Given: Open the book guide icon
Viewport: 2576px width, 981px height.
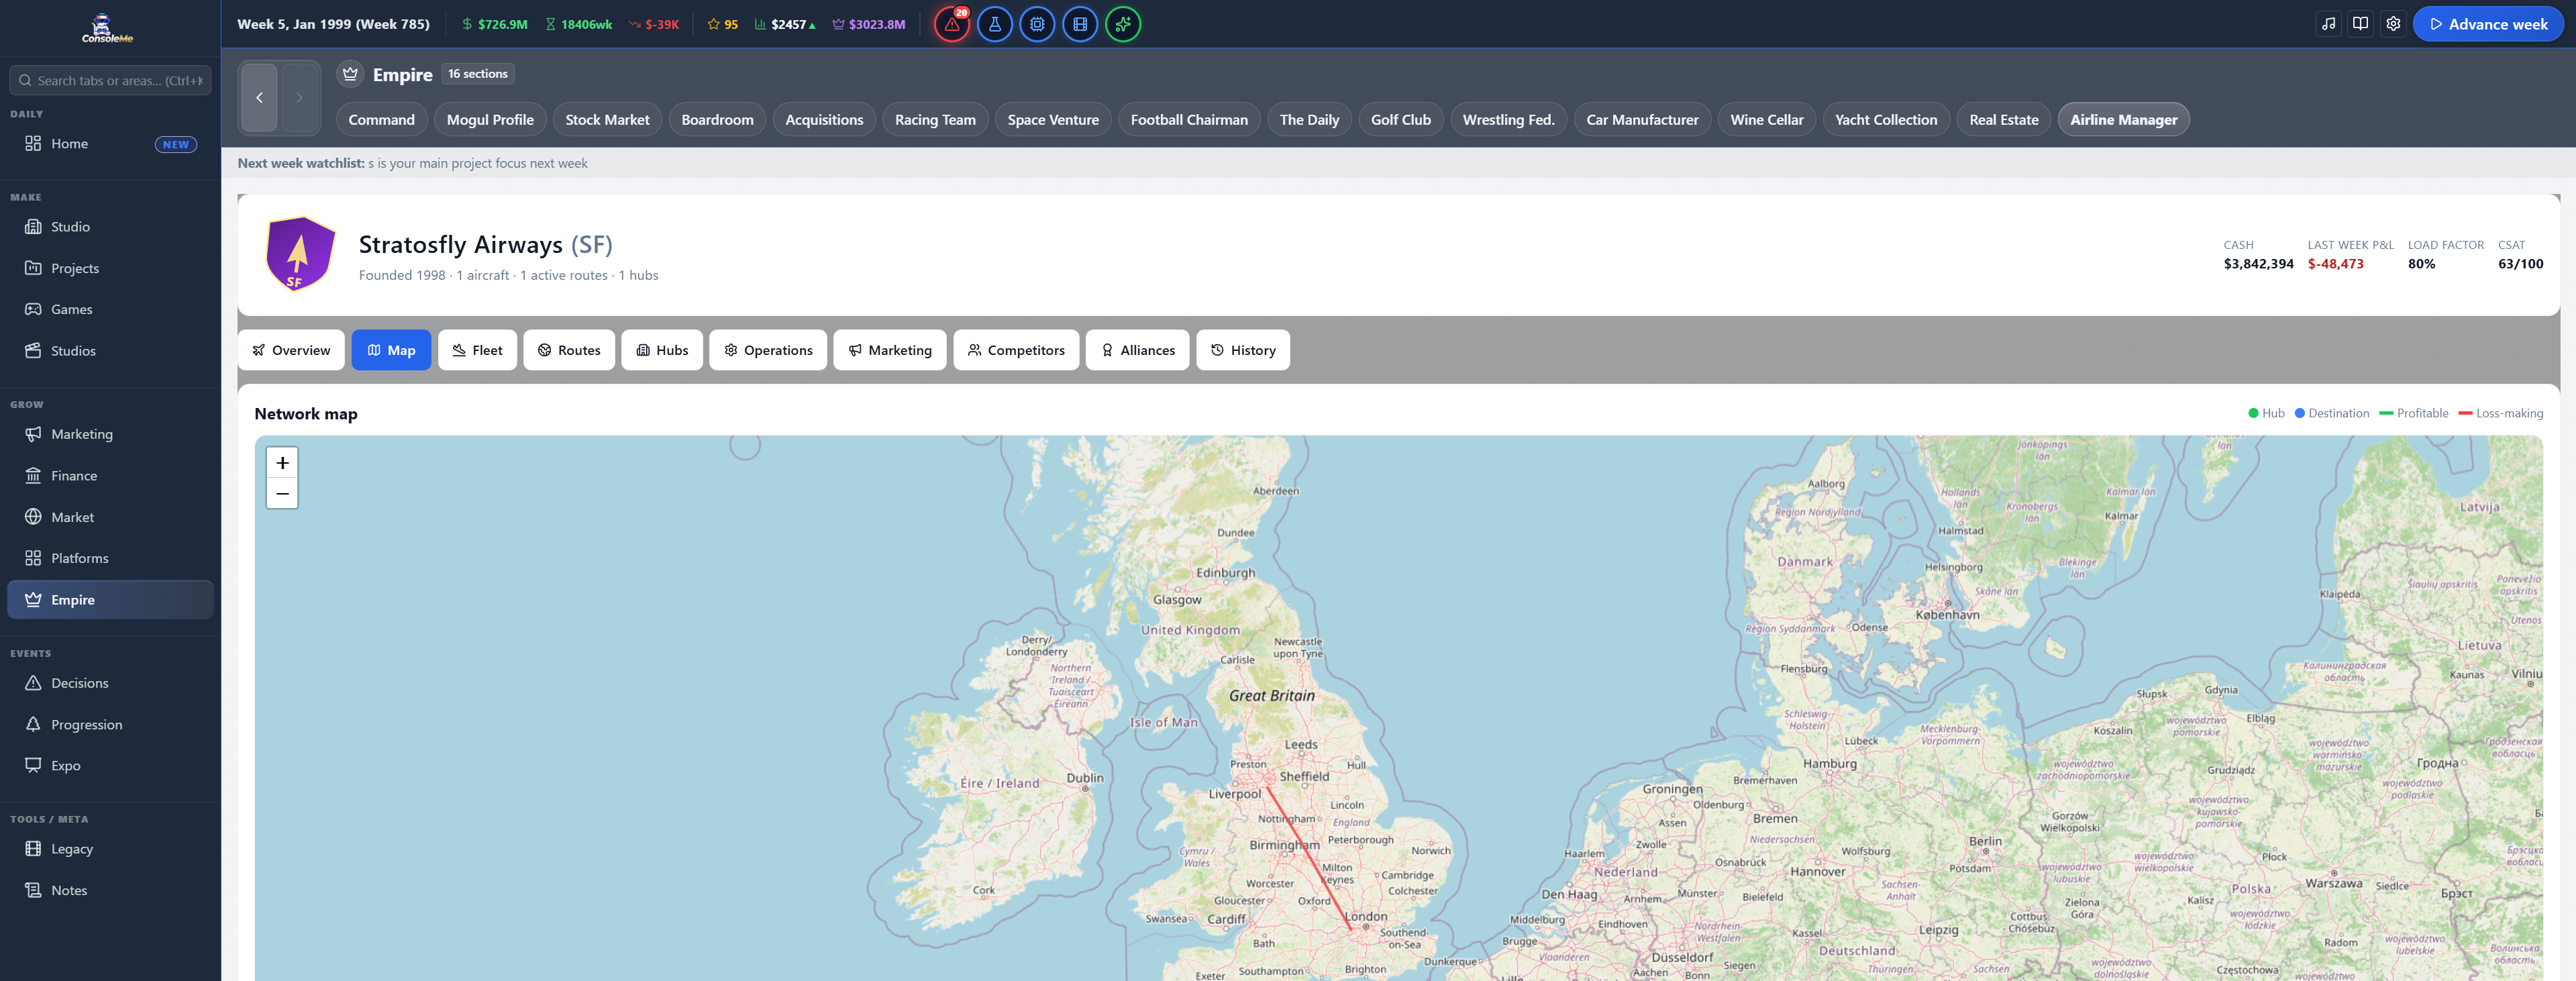Looking at the screenshot, I should (x=2360, y=24).
